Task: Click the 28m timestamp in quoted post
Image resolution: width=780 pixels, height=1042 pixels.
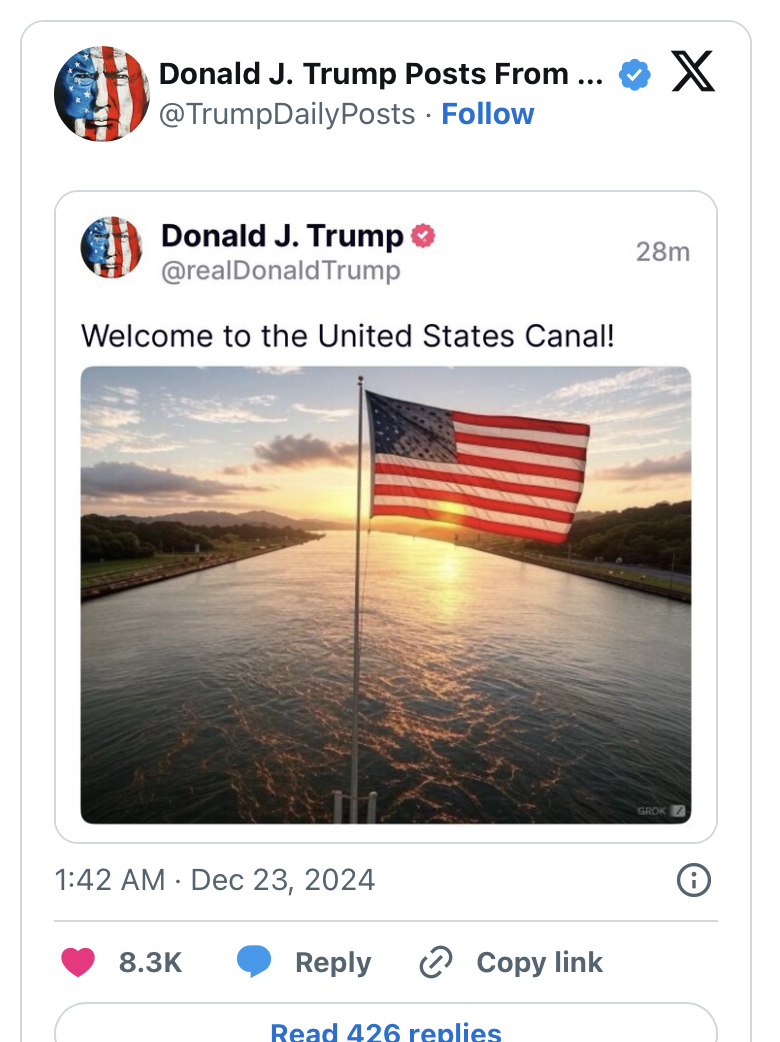Action: pyautogui.click(x=662, y=251)
